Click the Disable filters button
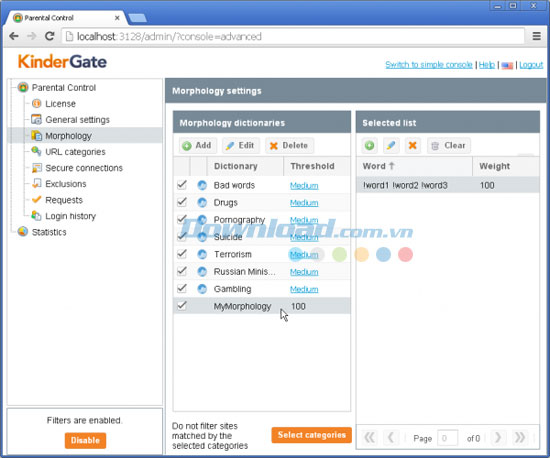550x458 pixels. (85, 440)
